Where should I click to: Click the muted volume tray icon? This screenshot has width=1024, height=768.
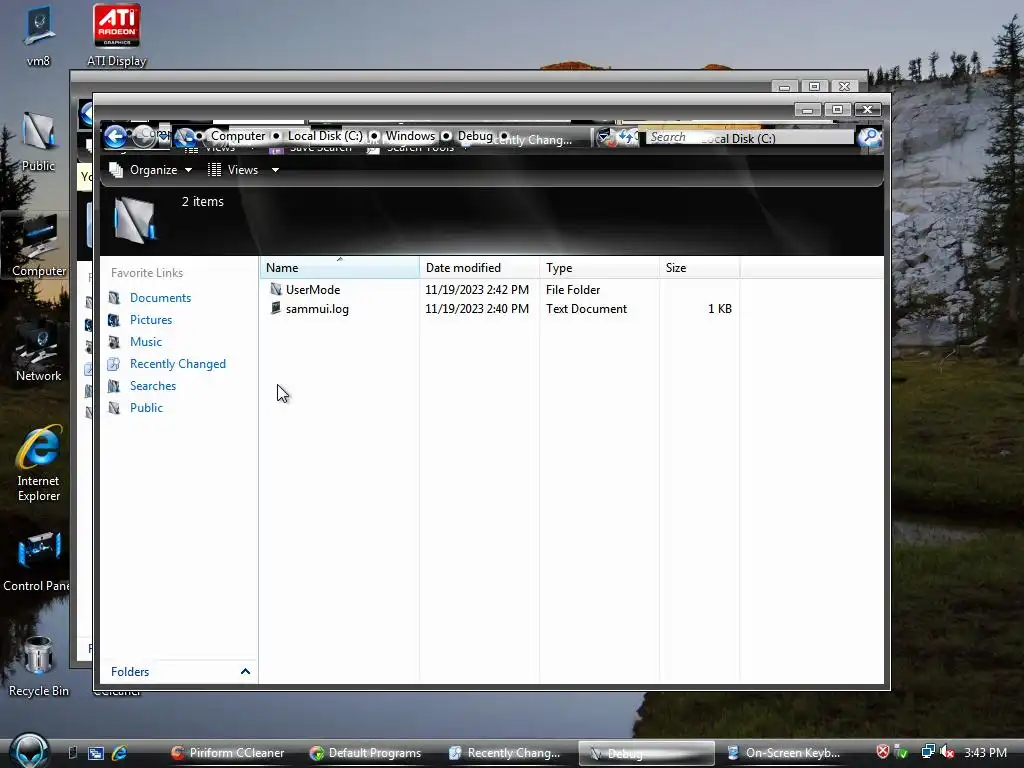tap(948, 752)
